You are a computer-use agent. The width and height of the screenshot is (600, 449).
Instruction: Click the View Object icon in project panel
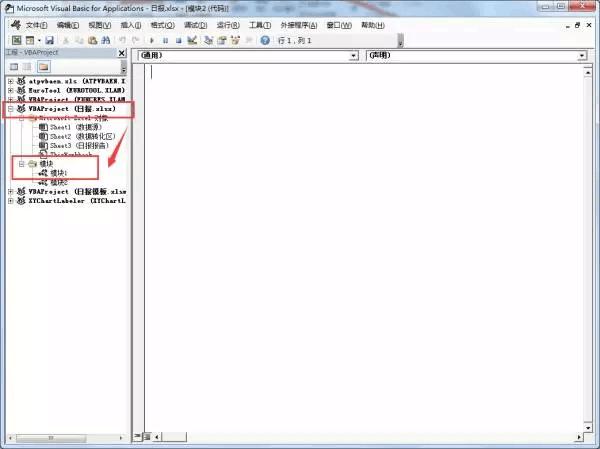click(27, 67)
